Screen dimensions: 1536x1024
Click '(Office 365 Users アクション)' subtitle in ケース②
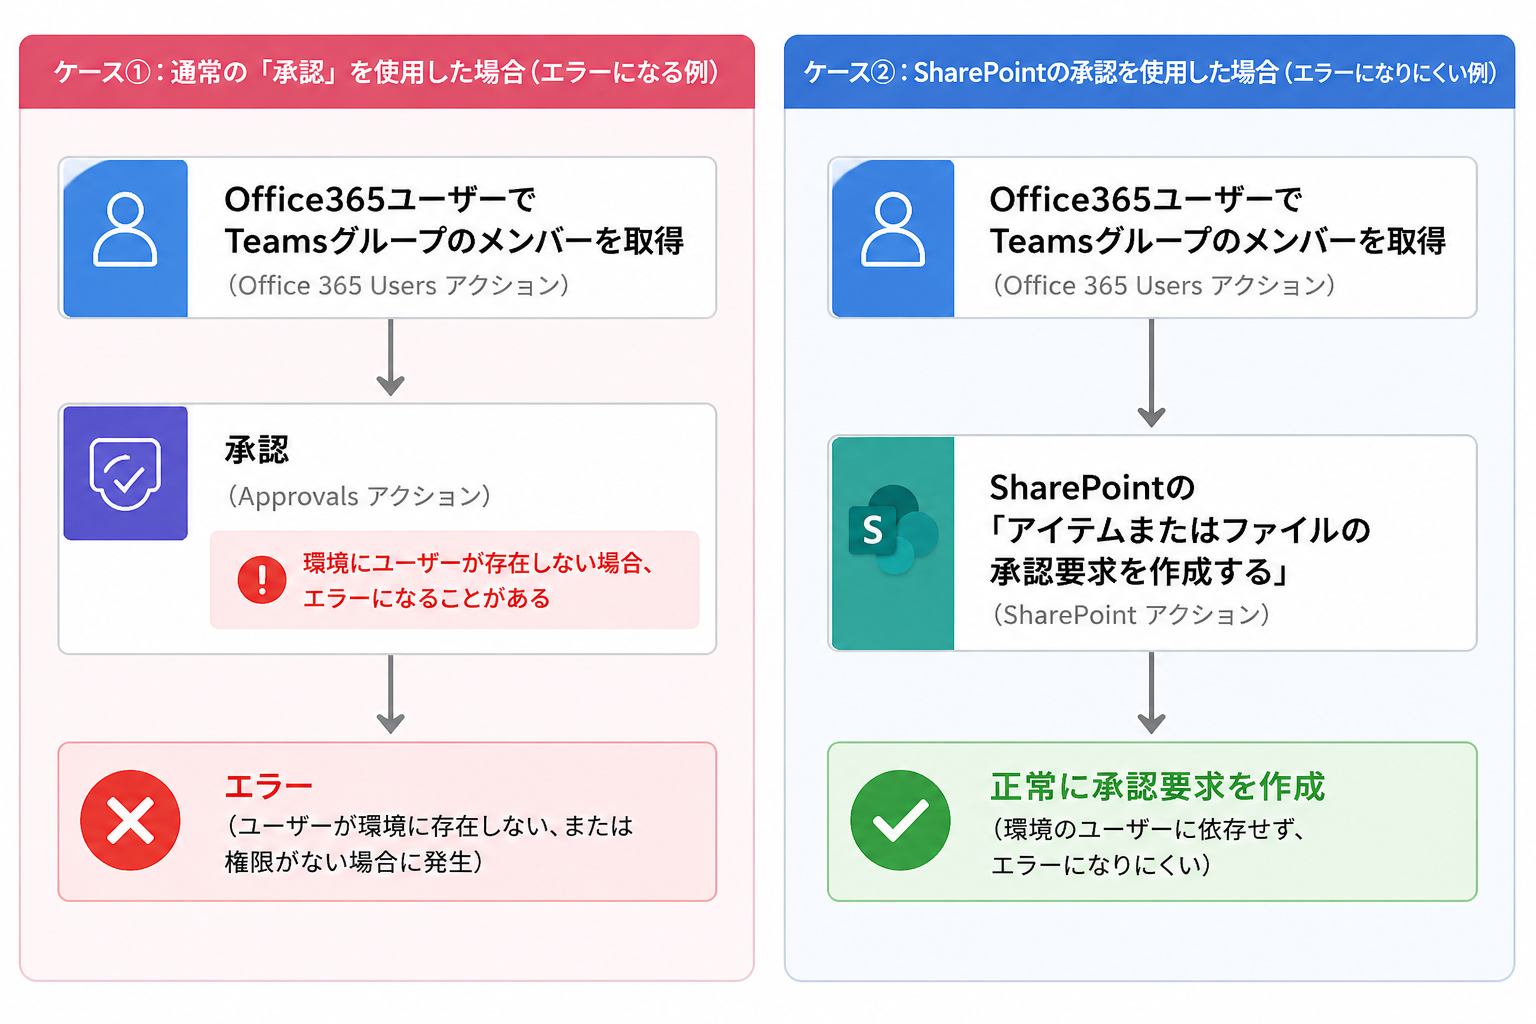(x=1164, y=286)
